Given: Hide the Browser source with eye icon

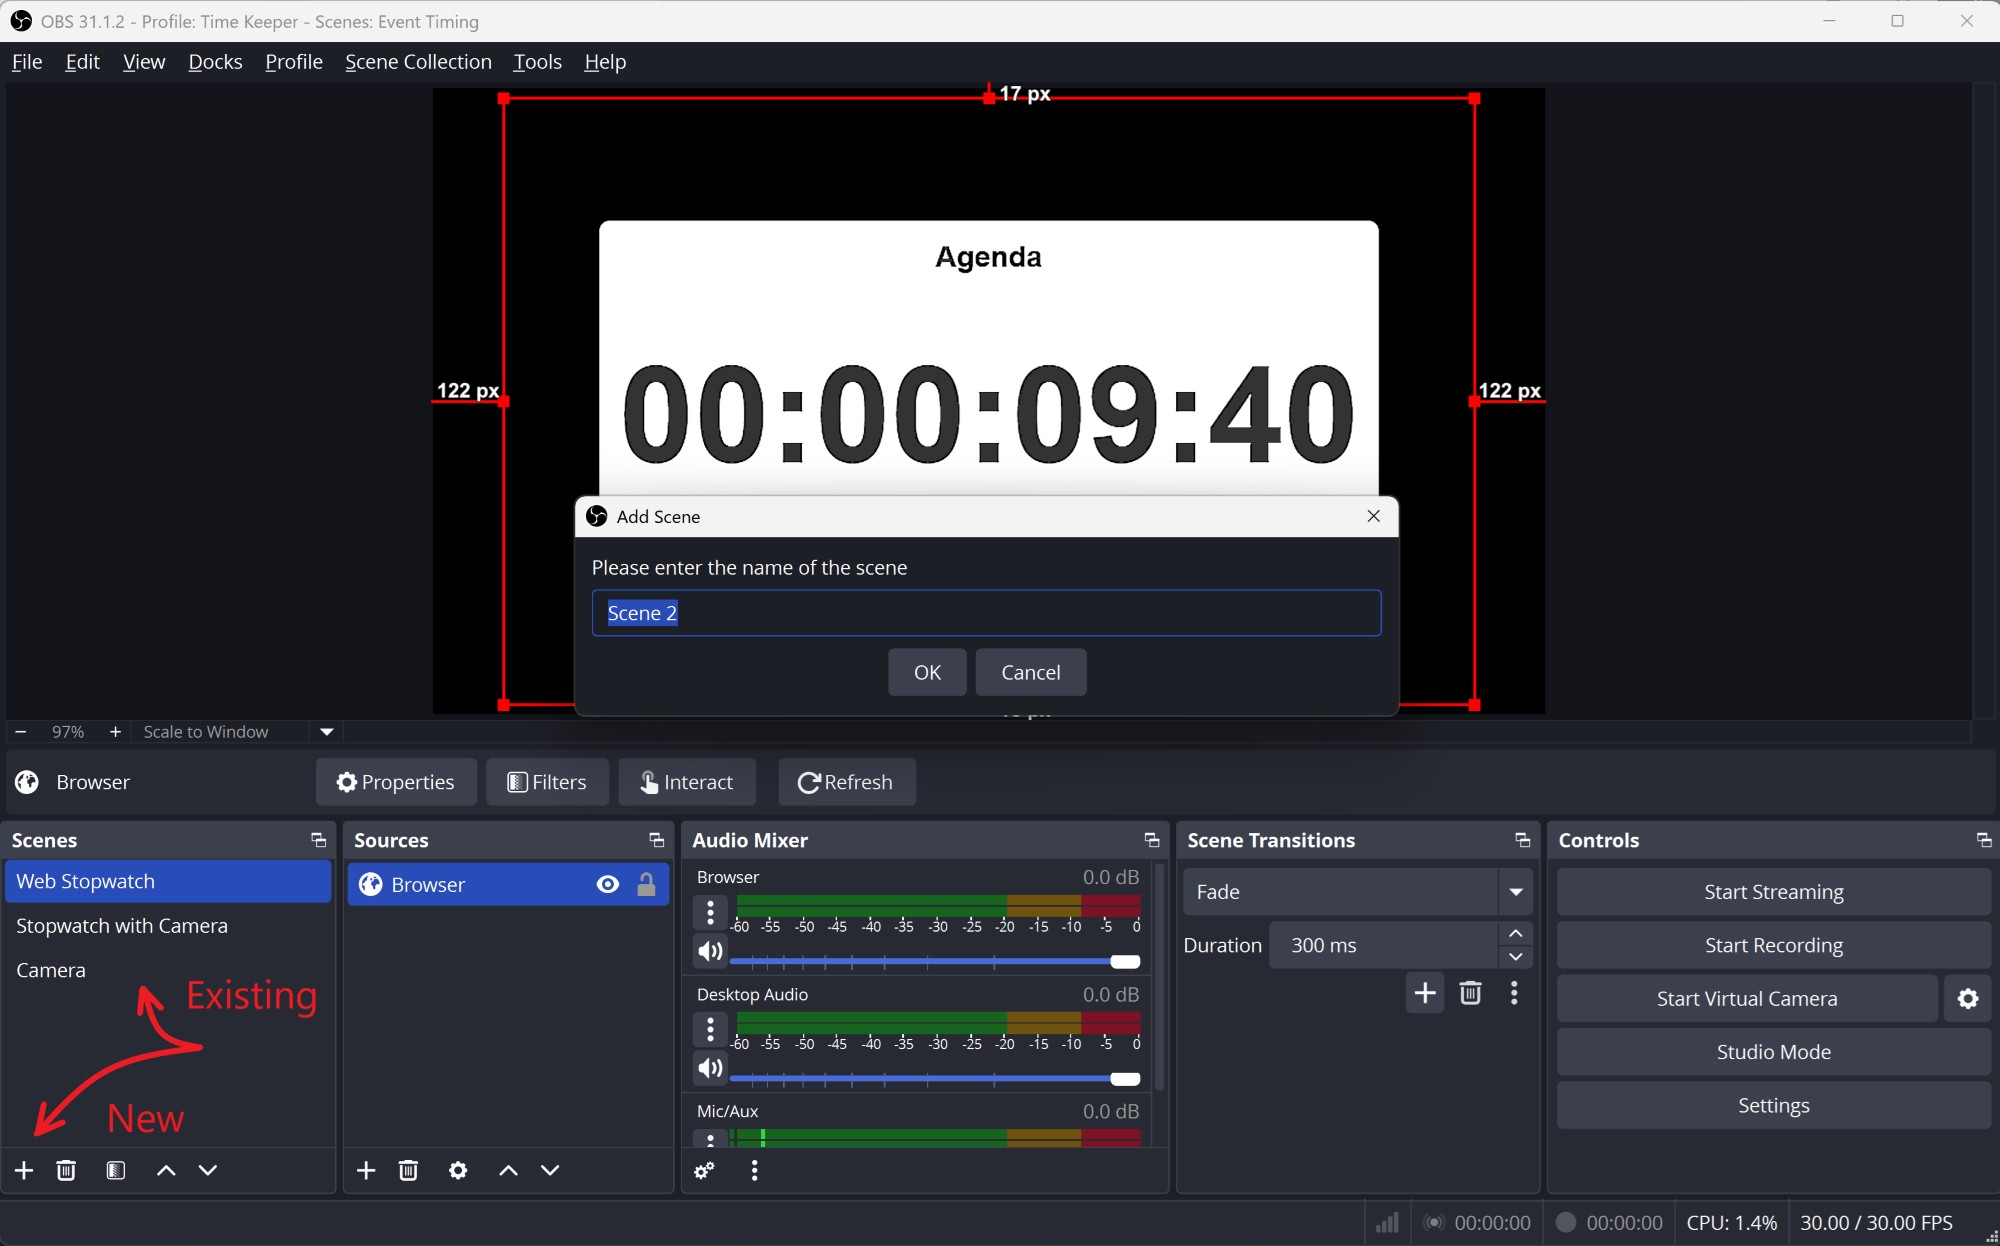Looking at the screenshot, I should [x=607, y=885].
